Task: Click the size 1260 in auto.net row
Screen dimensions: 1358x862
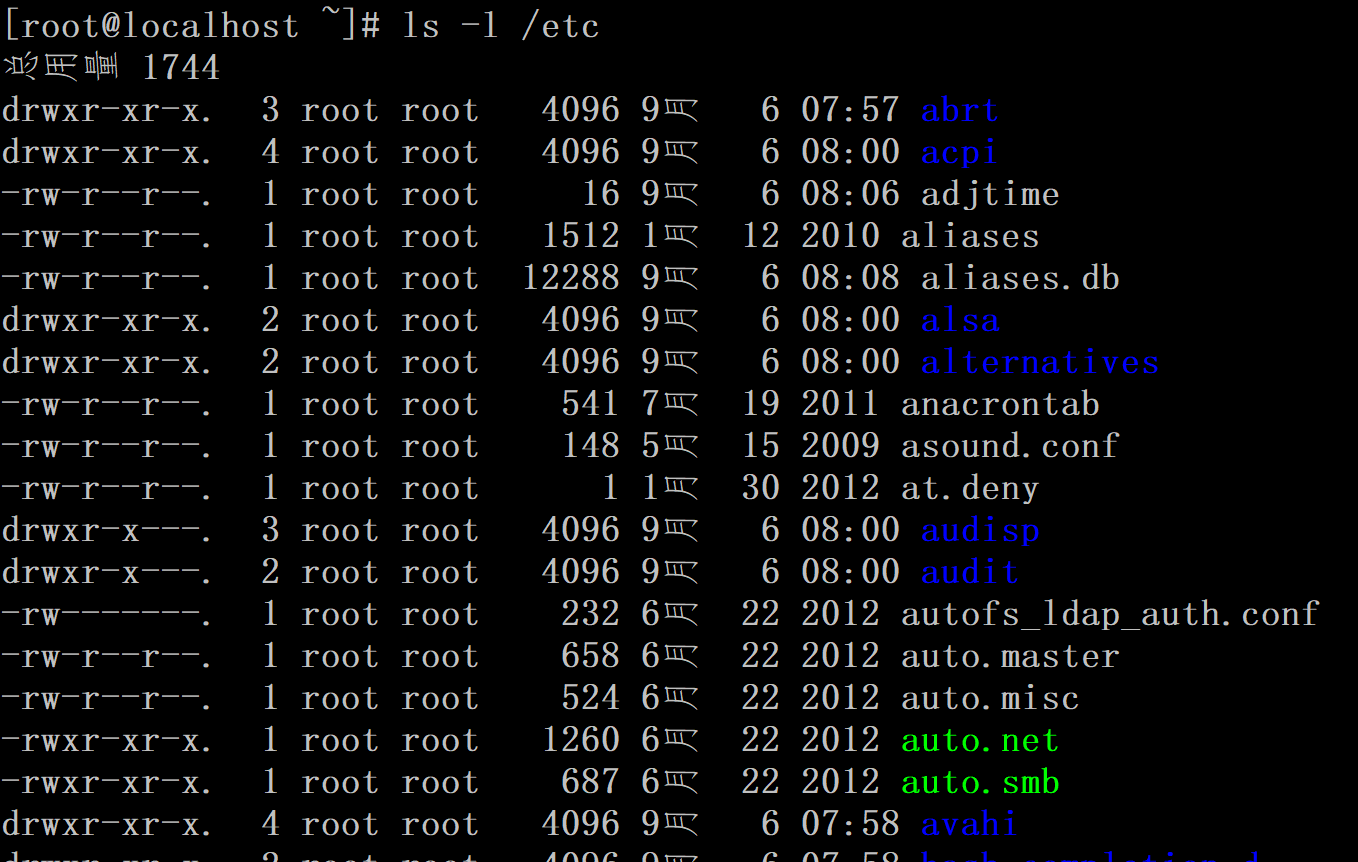Action: point(581,740)
